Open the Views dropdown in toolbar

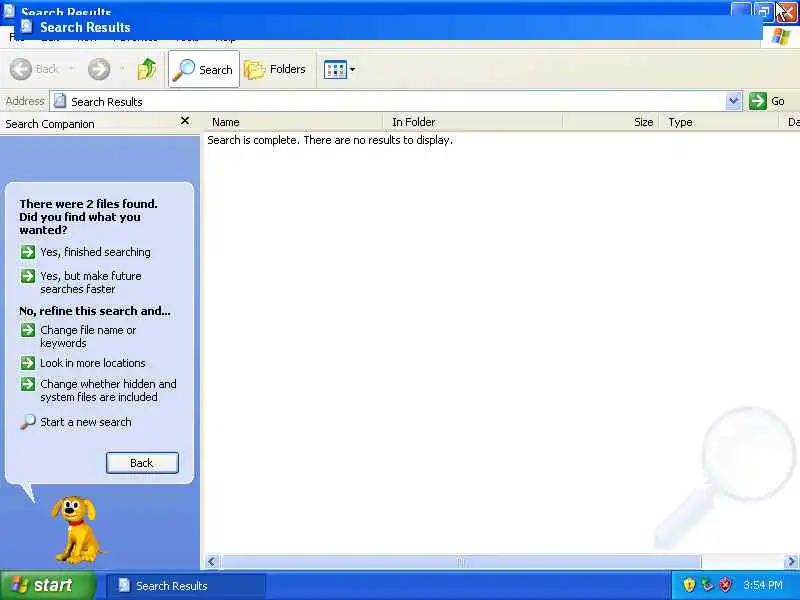tap(339, 69)
